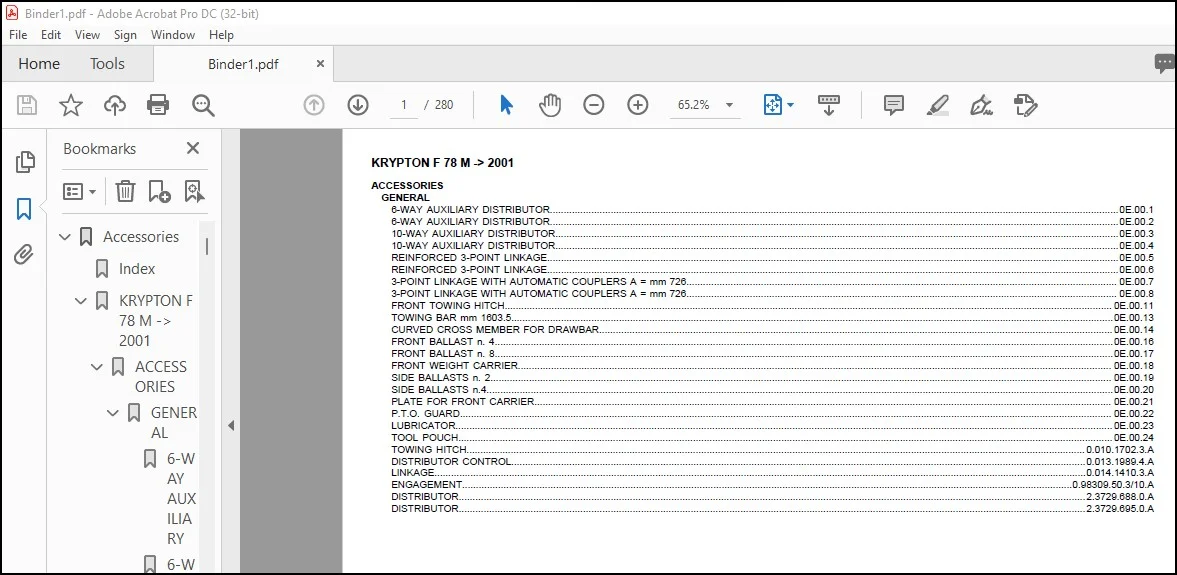
Task: Select the GENERAL bookmark label
Action: 174,423
